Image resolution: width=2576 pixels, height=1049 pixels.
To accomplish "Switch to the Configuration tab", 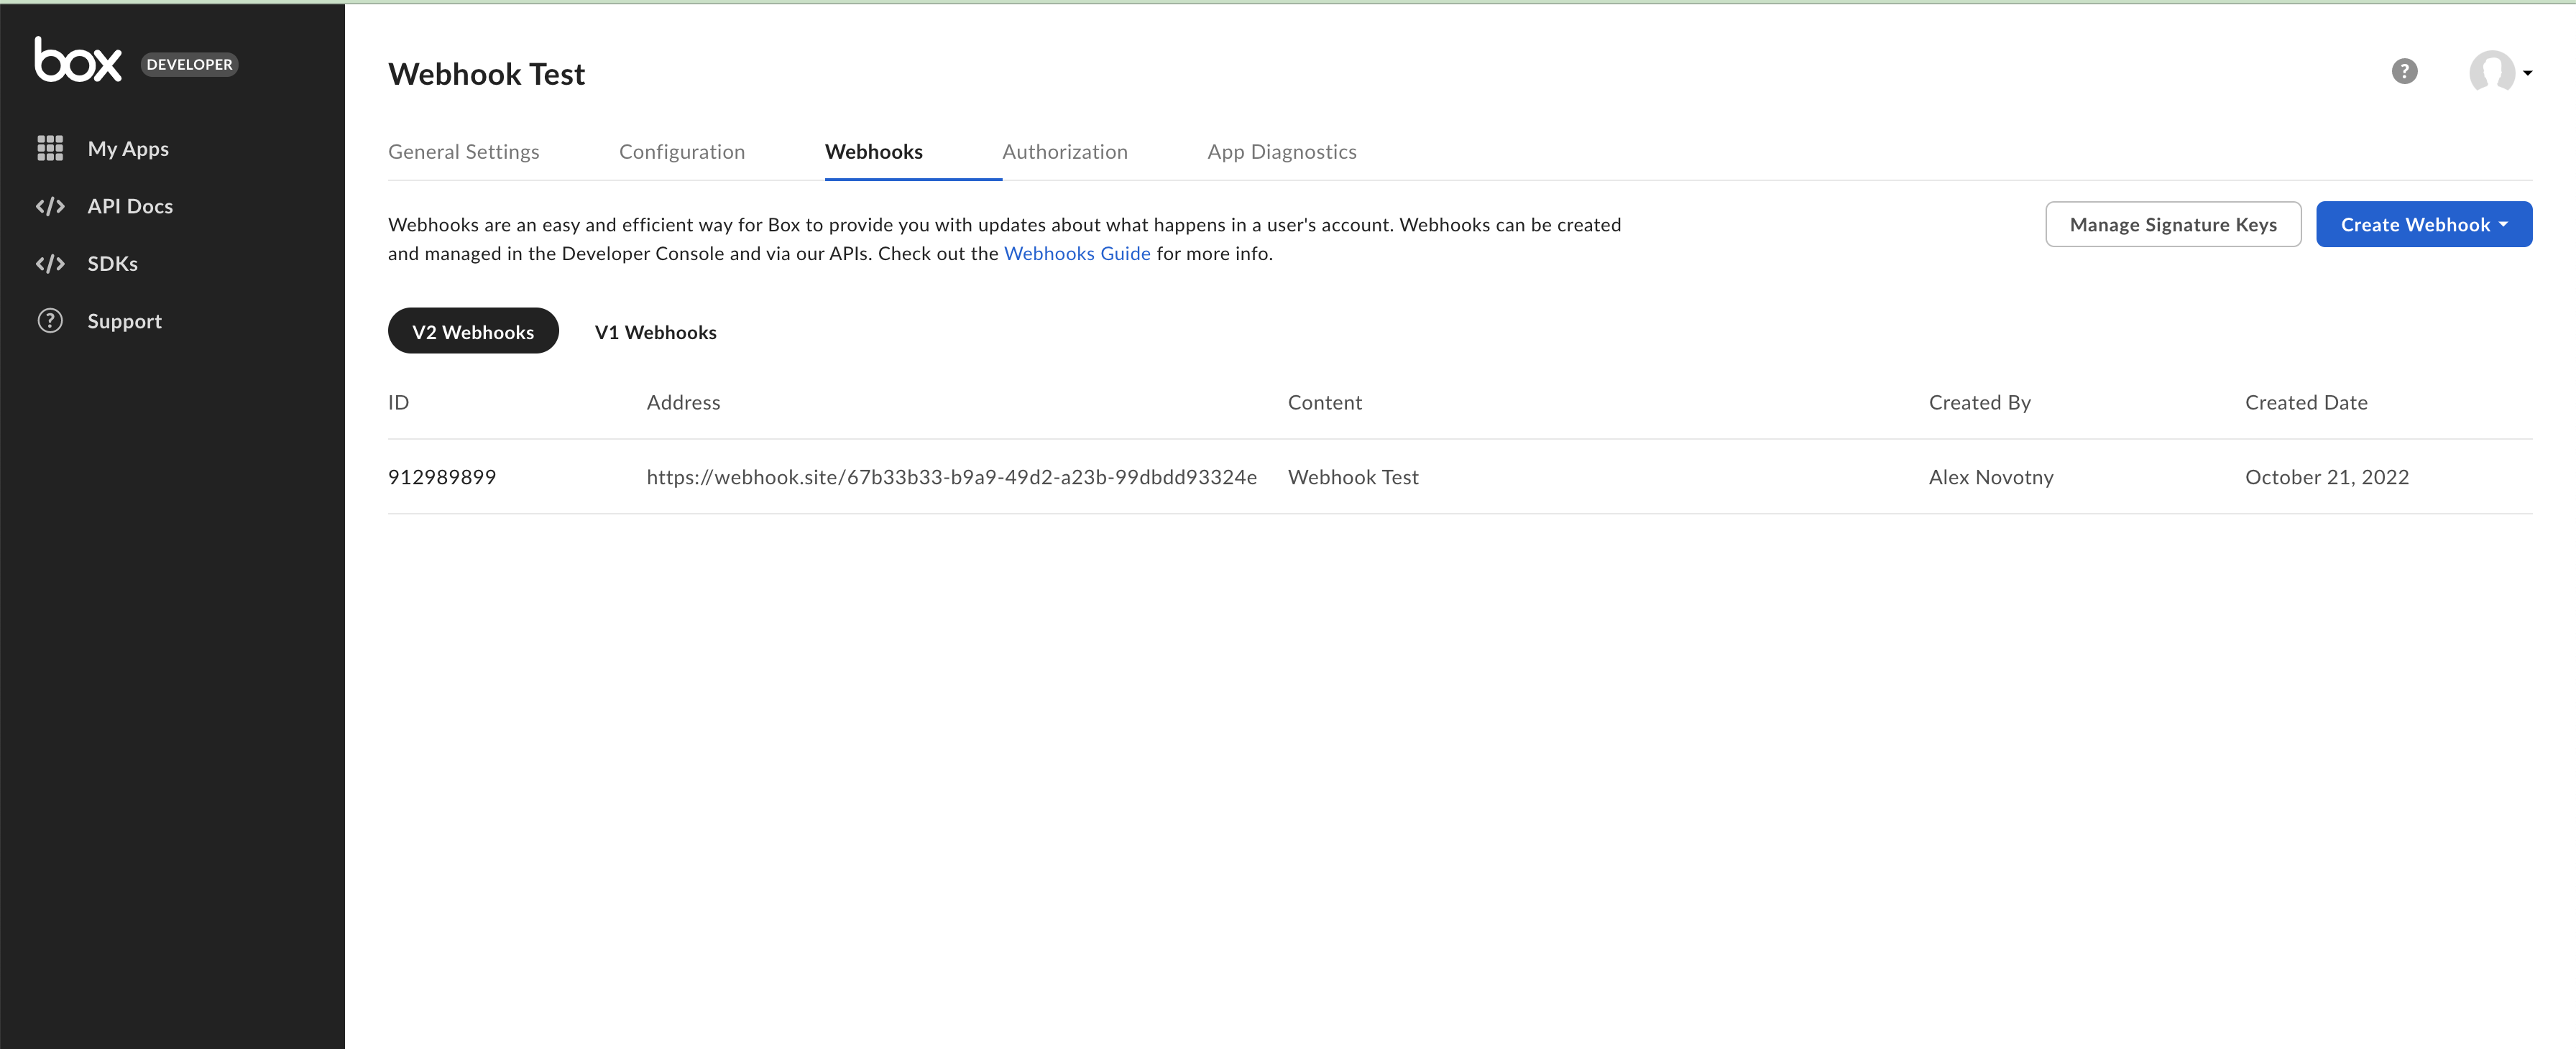I will pos(682,151).
